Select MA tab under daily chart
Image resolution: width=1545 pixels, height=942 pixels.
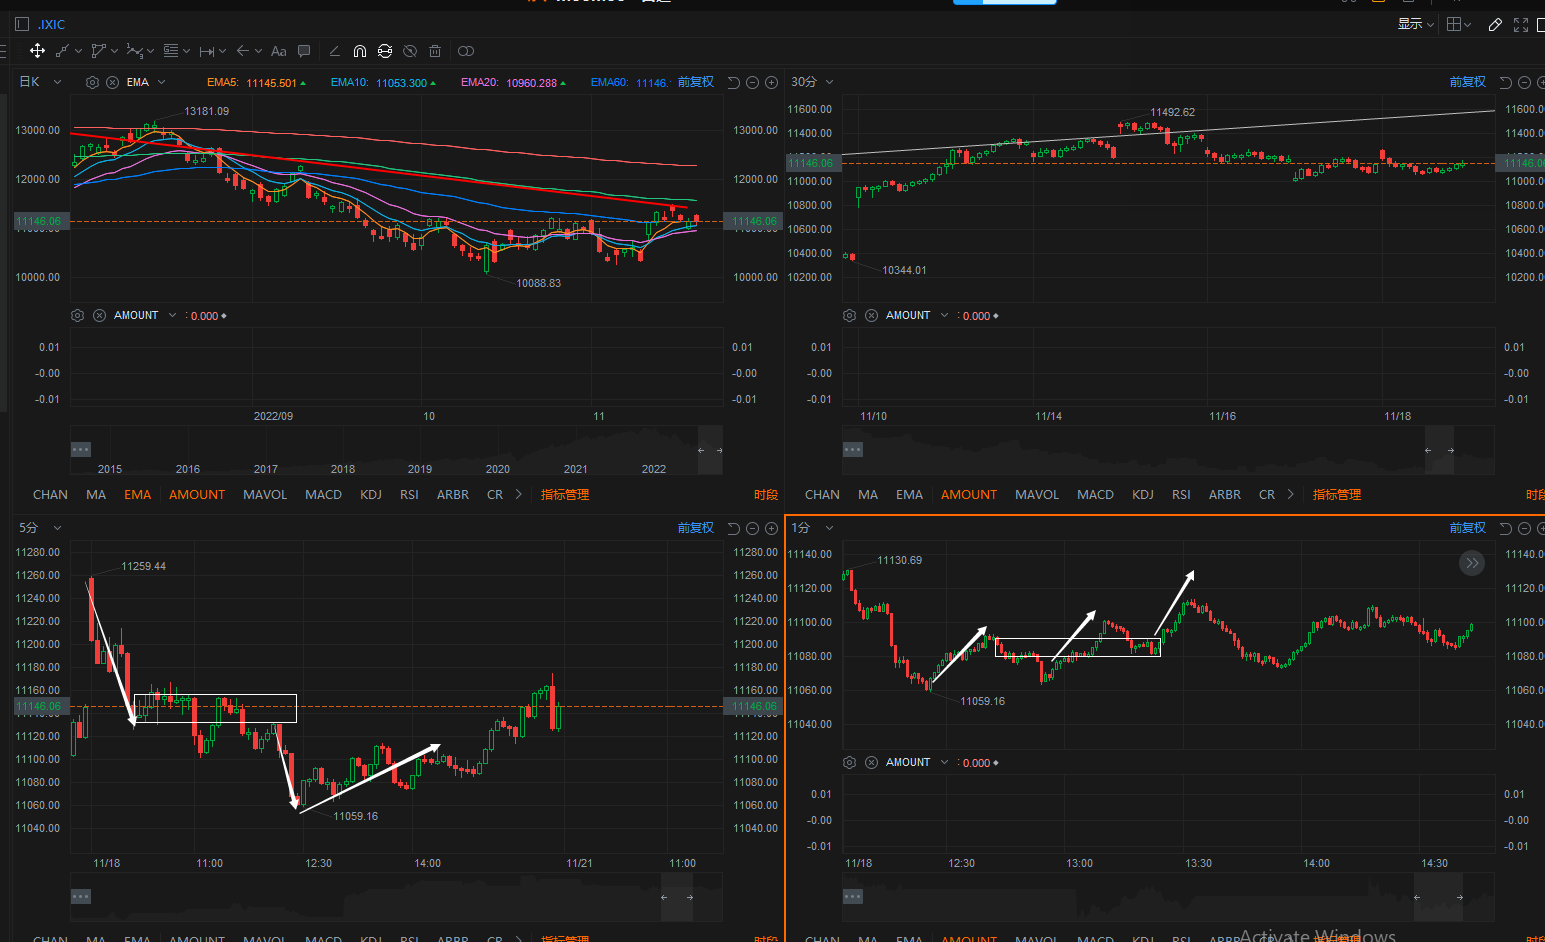96,494
